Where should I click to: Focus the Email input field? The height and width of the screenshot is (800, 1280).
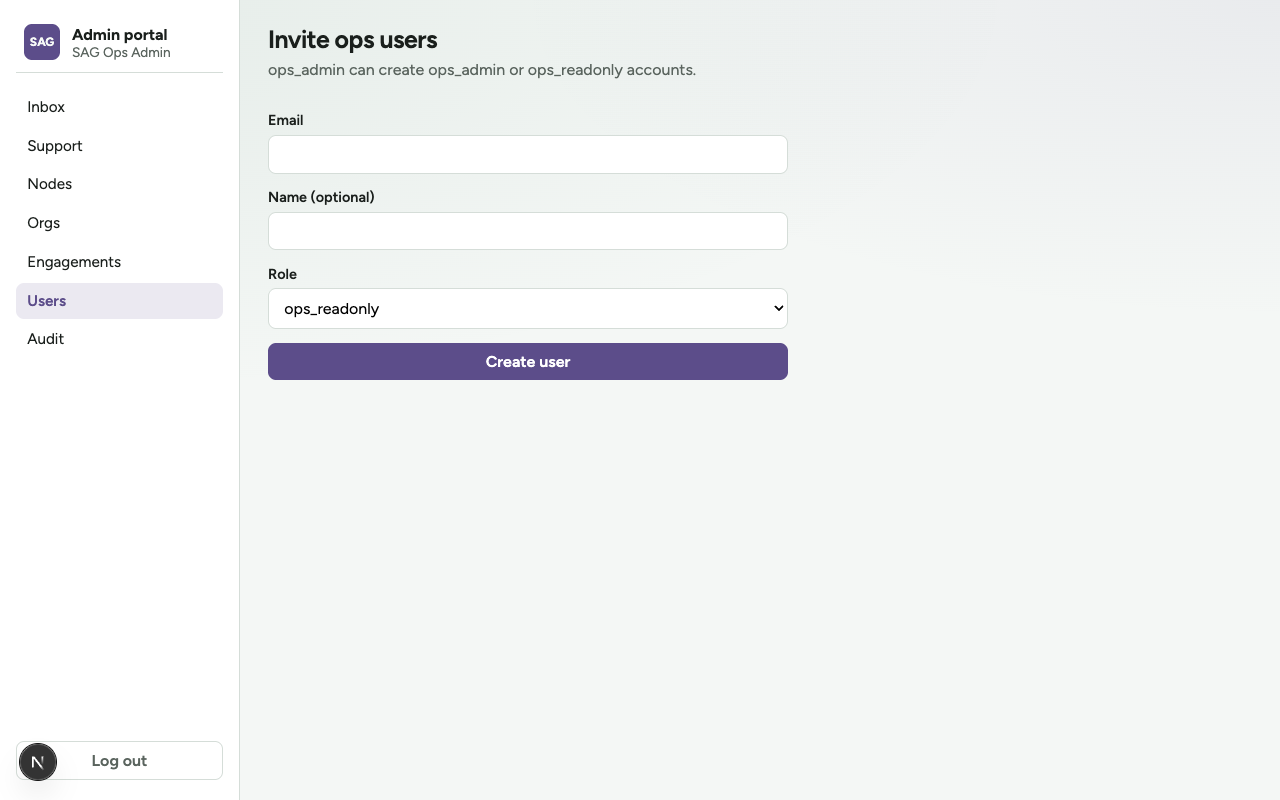tap(528, 155)
